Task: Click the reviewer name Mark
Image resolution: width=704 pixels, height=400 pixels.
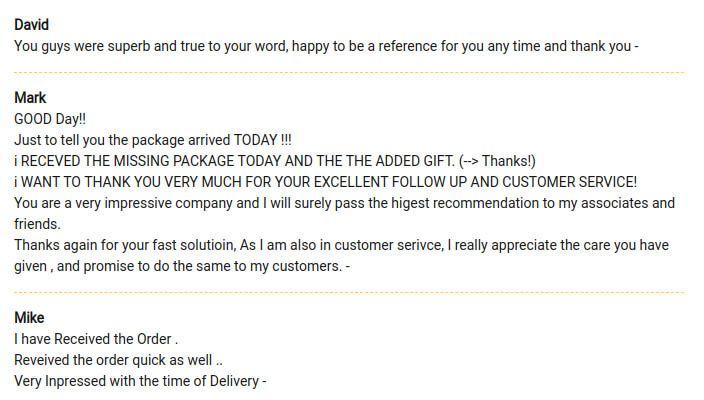Action: pyautogui.click(x=30, y=97)
